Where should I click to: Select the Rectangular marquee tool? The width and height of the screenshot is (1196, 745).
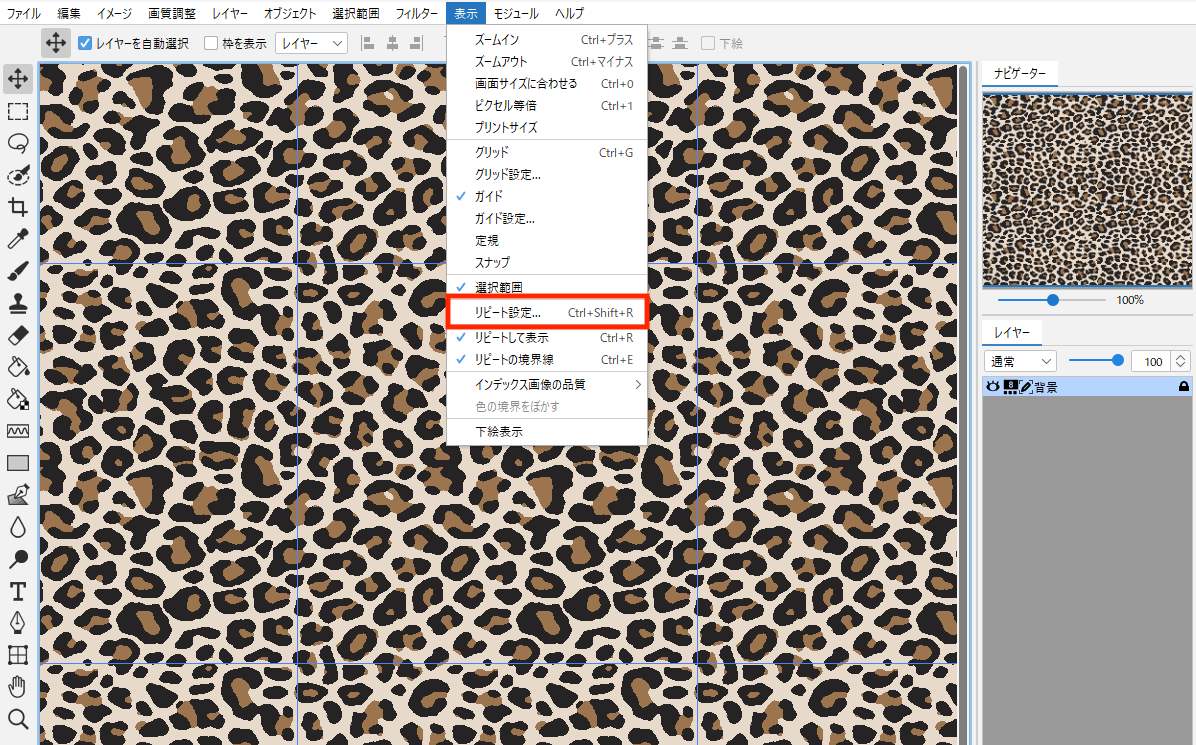17,111
